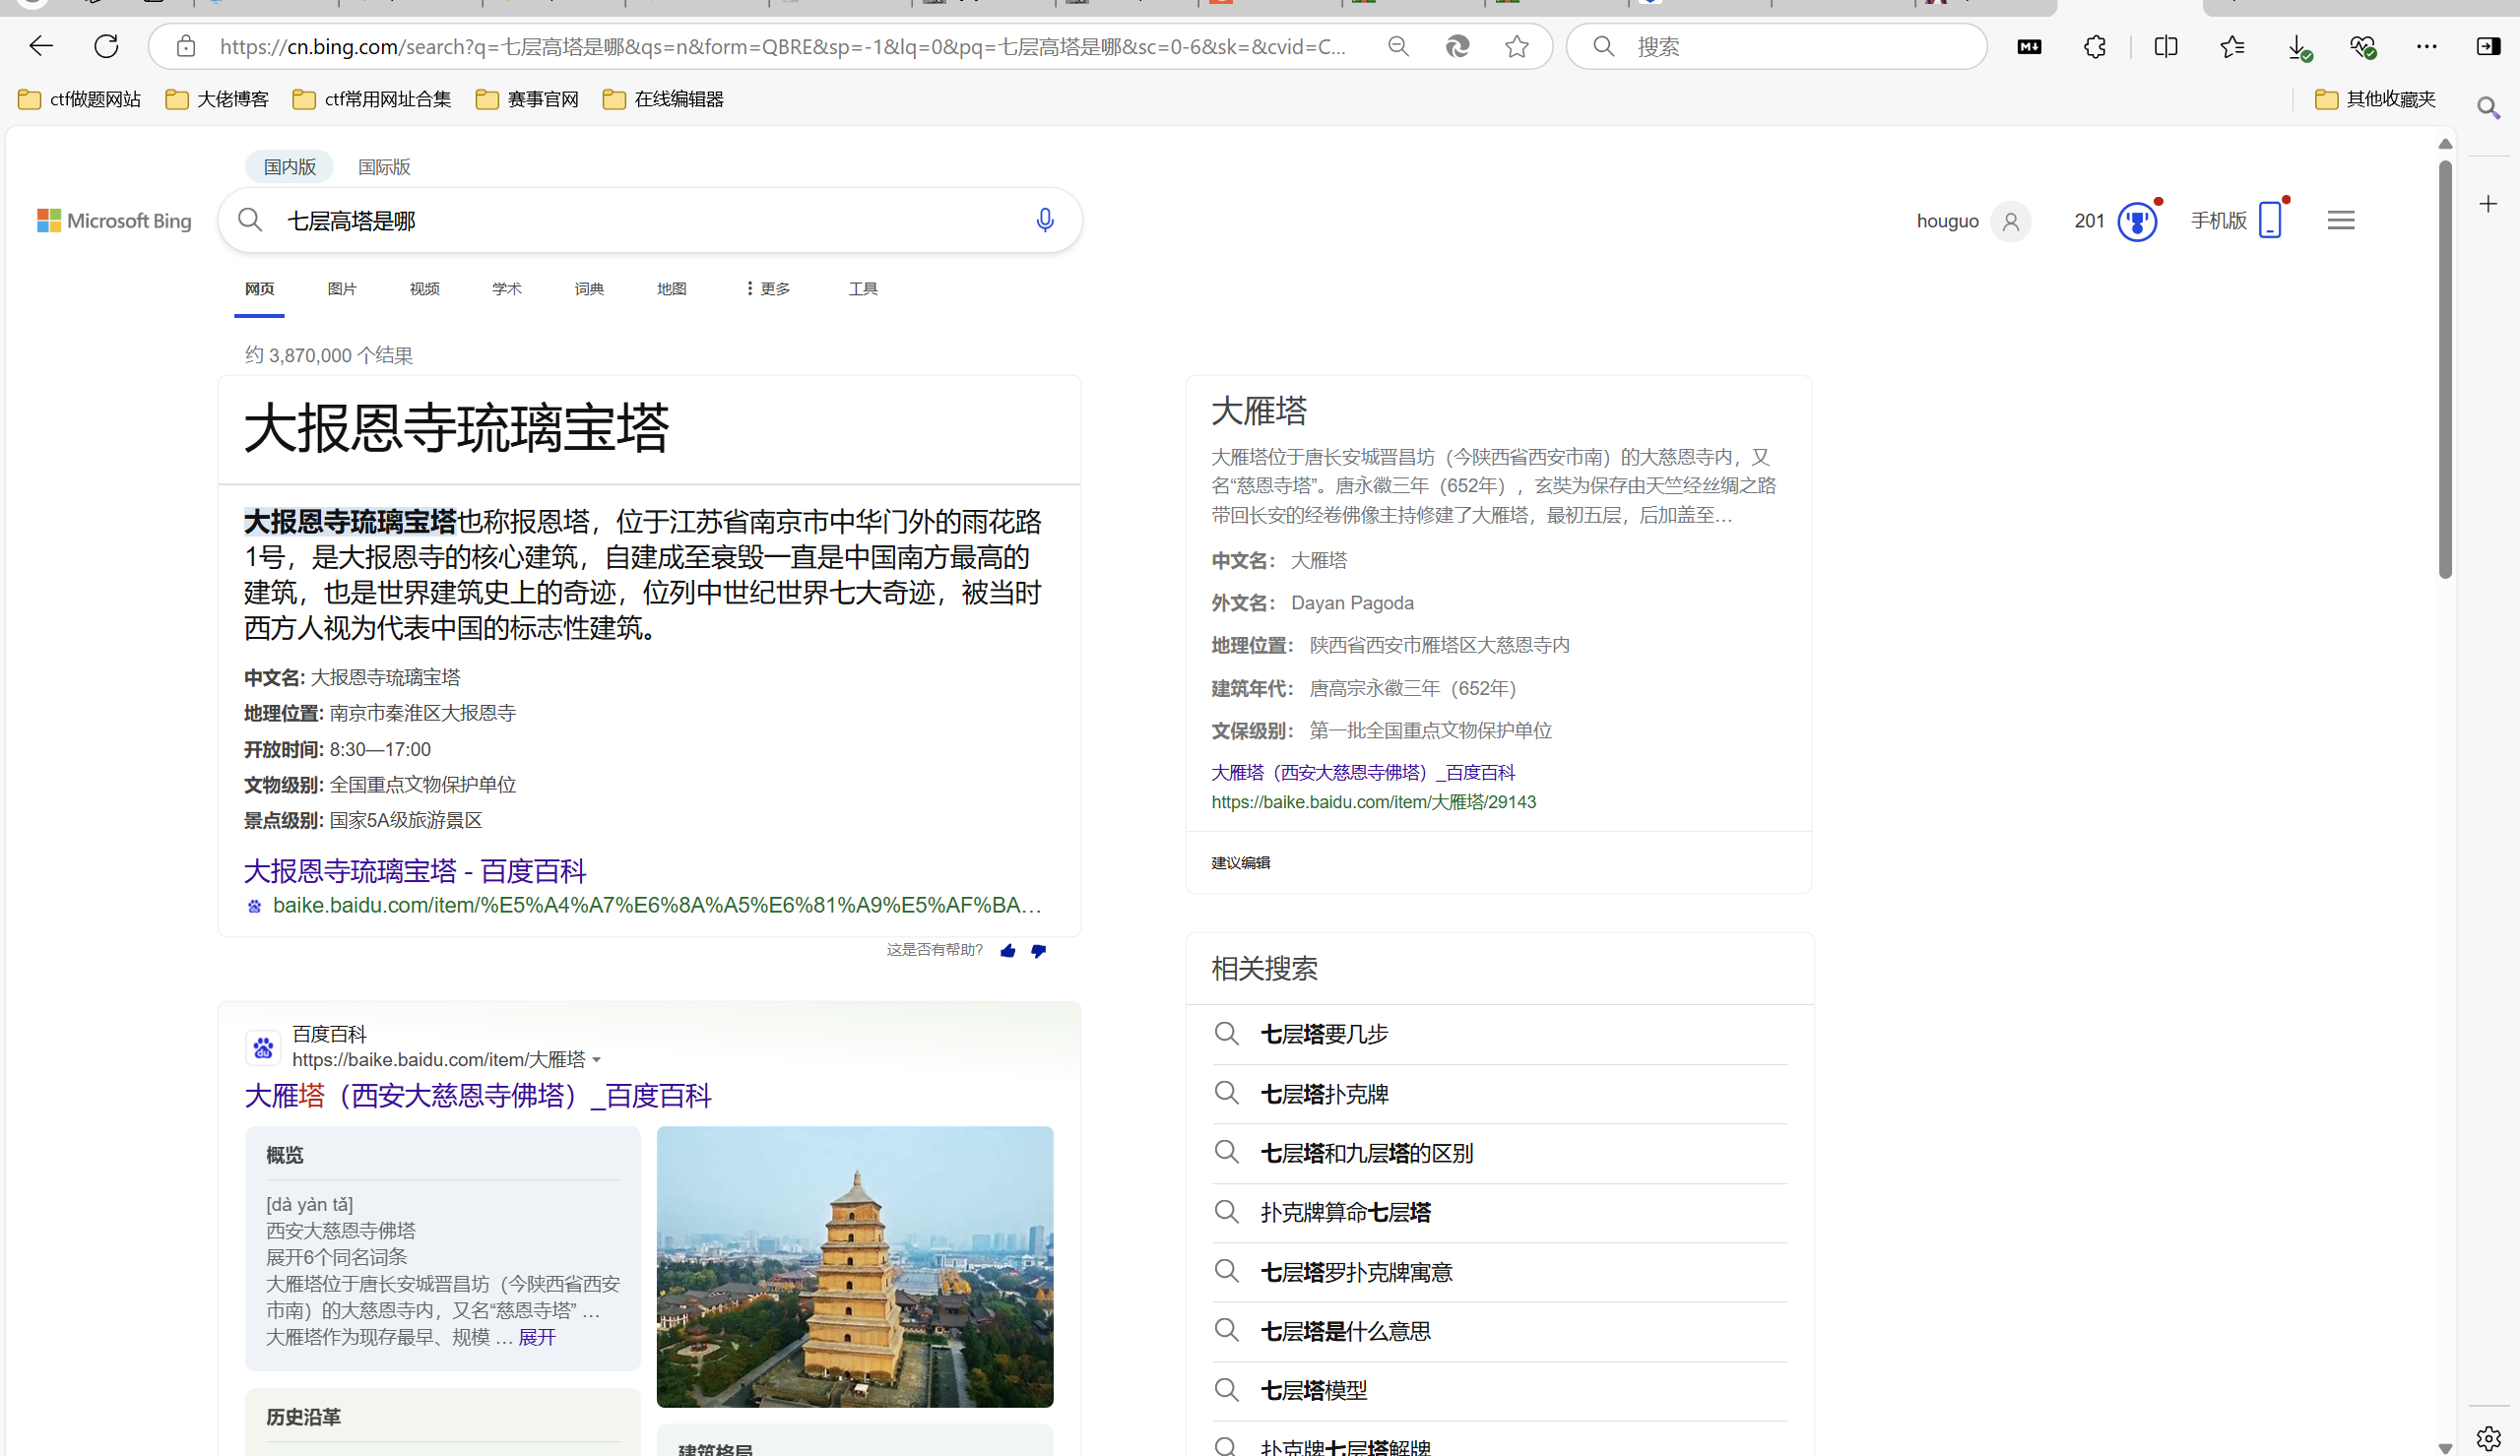Image resolution: width=2520 pixels, height=1456 pixels.
Task: Open the rewards trophy icon next to 201
Action: coord(2137,221)
